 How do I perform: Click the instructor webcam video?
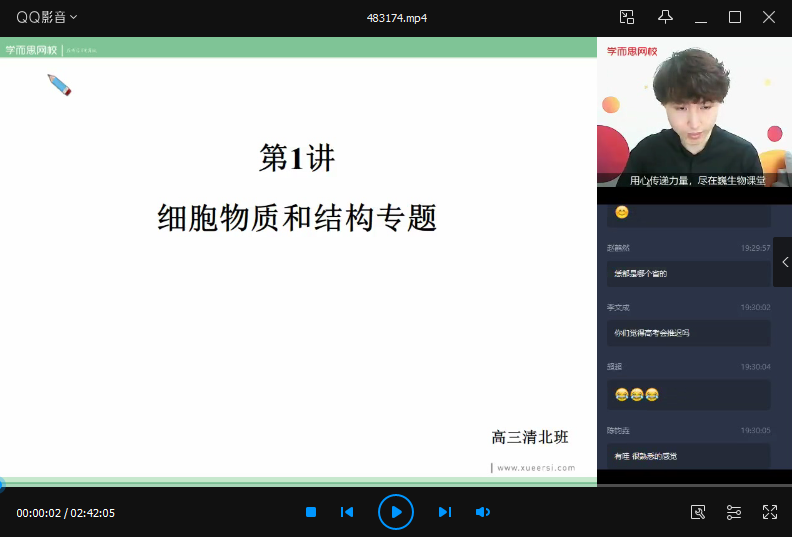[694, 115]
